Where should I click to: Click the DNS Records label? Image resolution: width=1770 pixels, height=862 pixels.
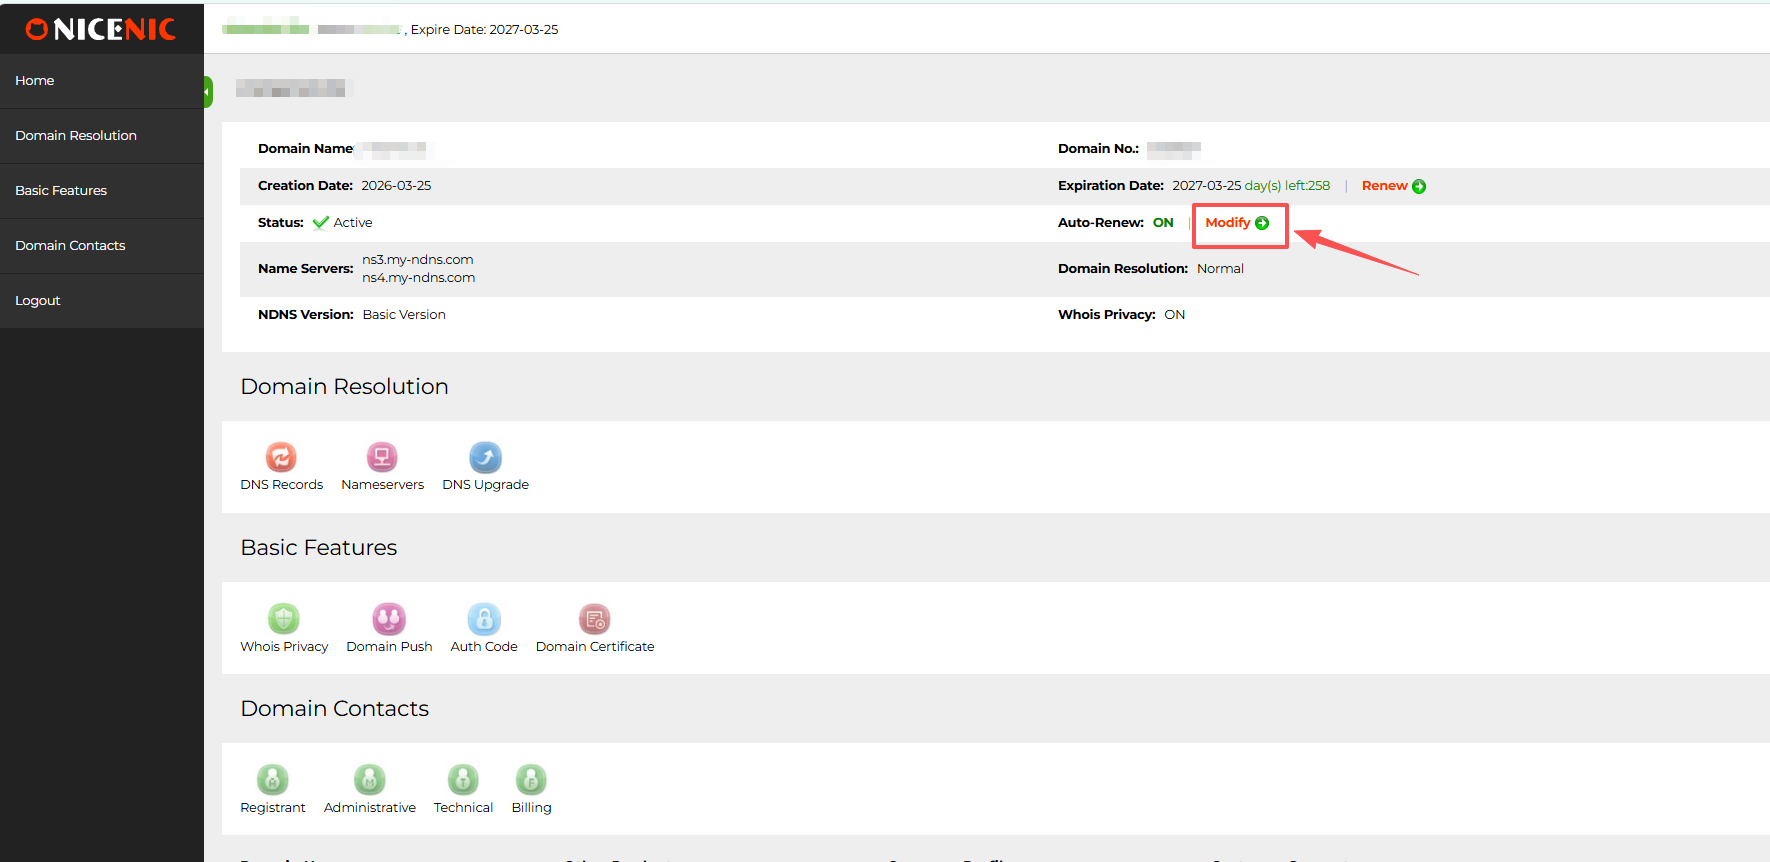pyautogui.click(x=281, y=485)
